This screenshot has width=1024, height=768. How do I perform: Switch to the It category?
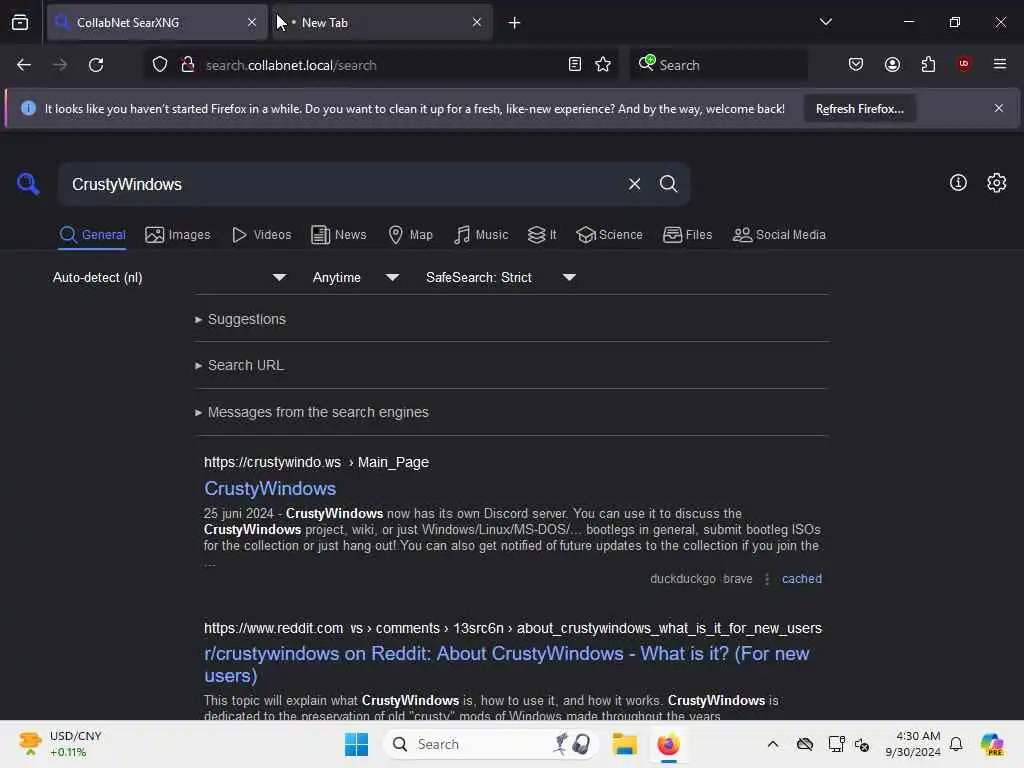(x=542, y=235)
